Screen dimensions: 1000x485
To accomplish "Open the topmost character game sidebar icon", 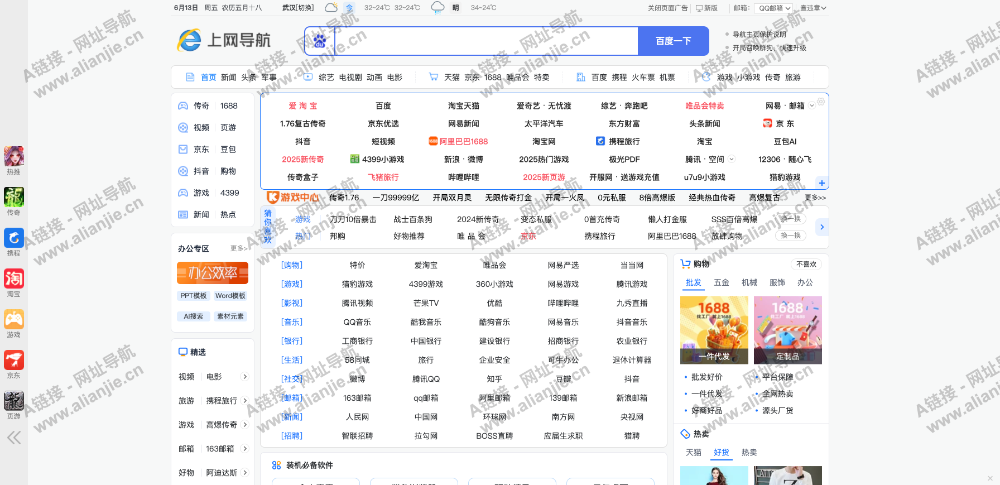I will 14,156.
